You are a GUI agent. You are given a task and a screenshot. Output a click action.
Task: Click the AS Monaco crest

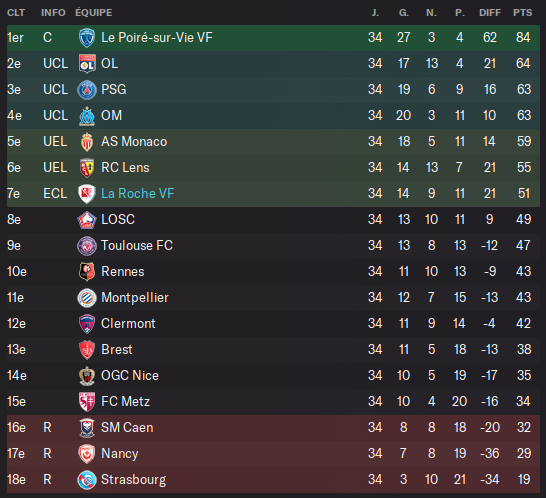pos(87,141)
